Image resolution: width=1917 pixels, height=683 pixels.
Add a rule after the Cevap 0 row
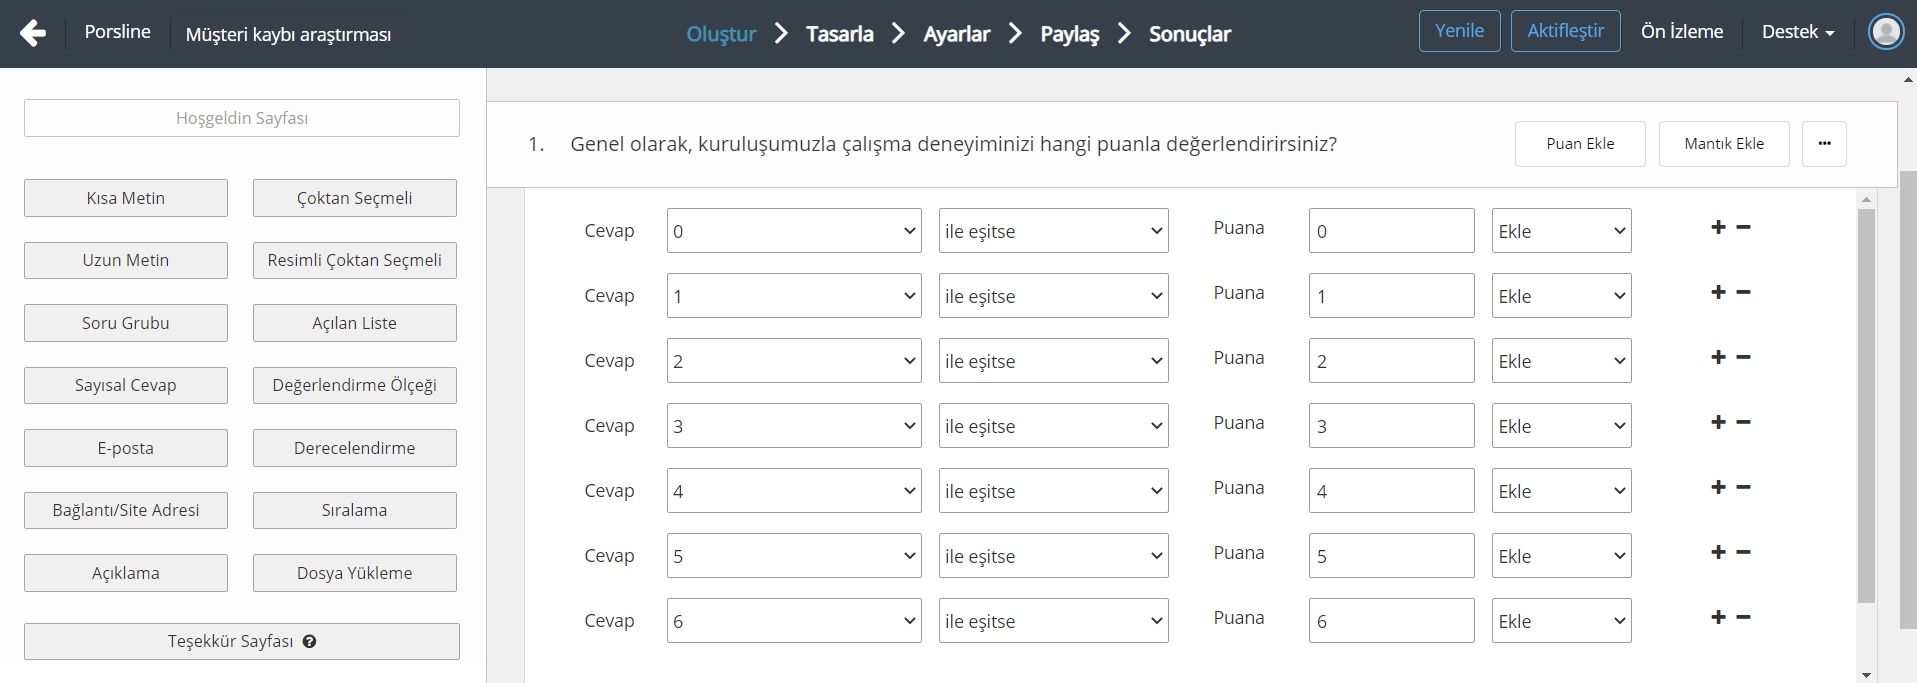pyautogui.click(x=1718, y=227)
